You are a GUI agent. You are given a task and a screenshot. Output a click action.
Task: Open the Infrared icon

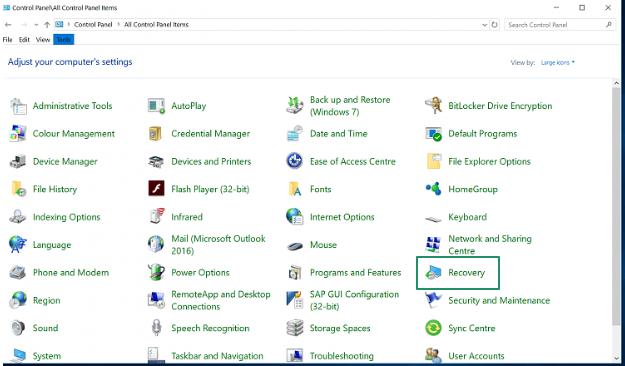[157, 216]
